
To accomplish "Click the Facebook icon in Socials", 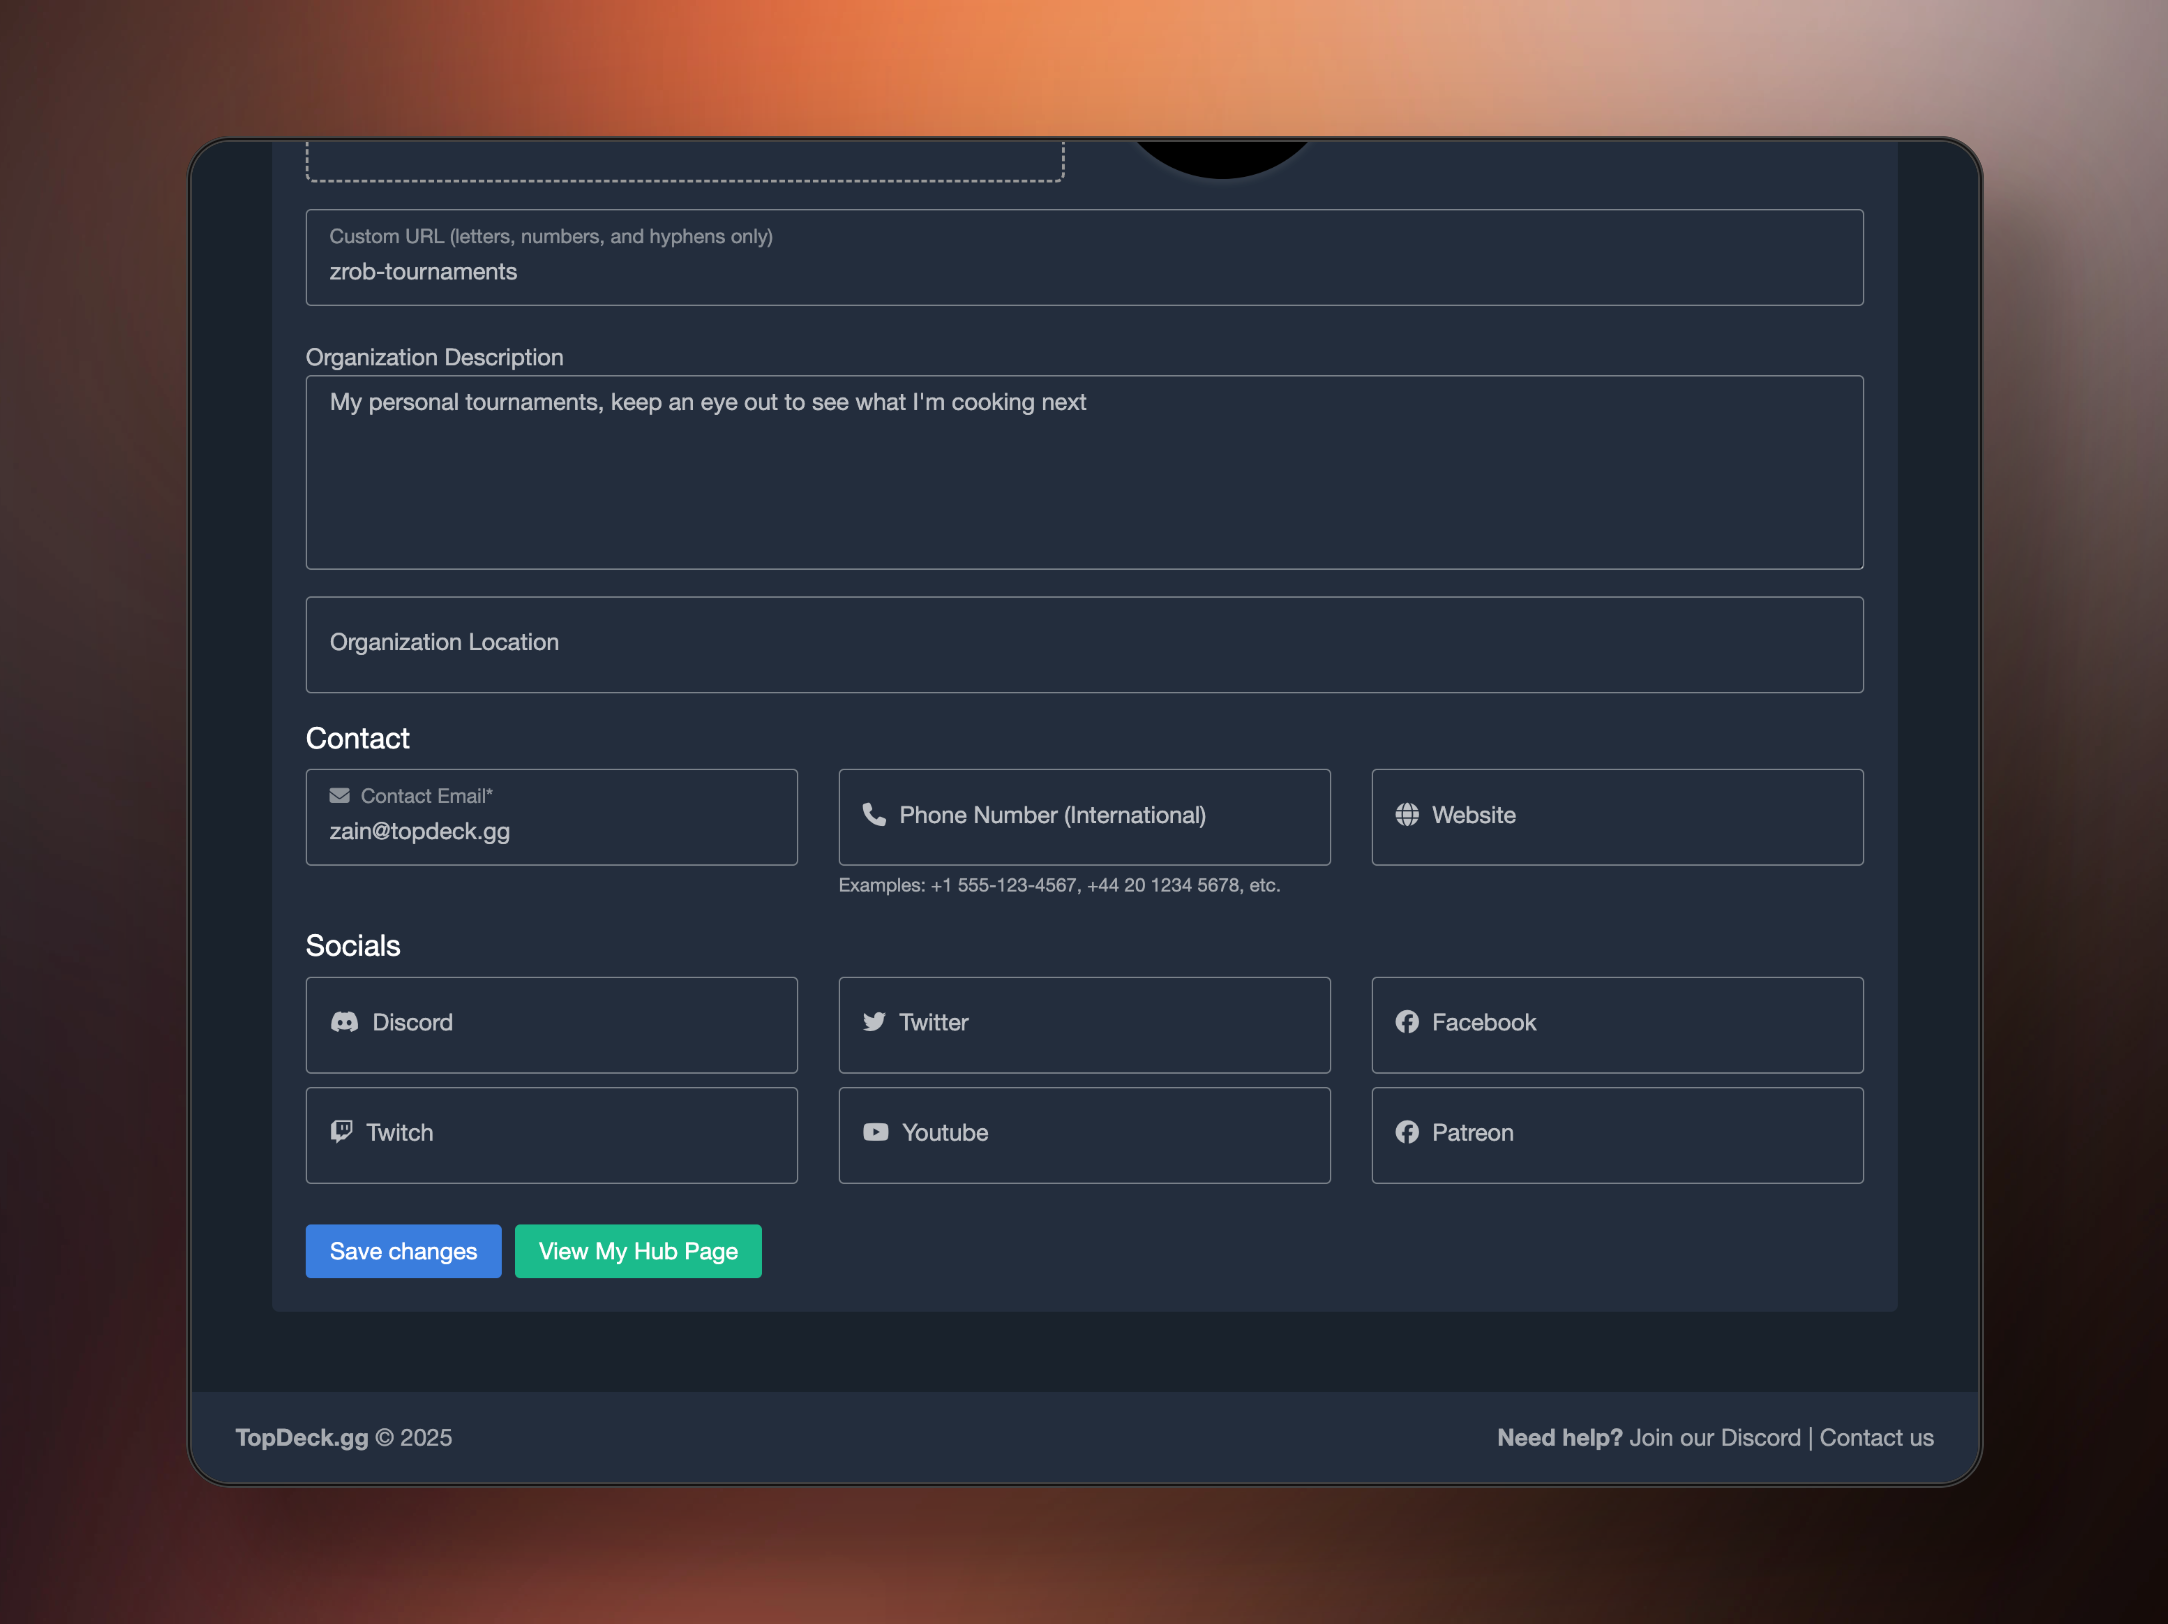I will [1407, 1022].
